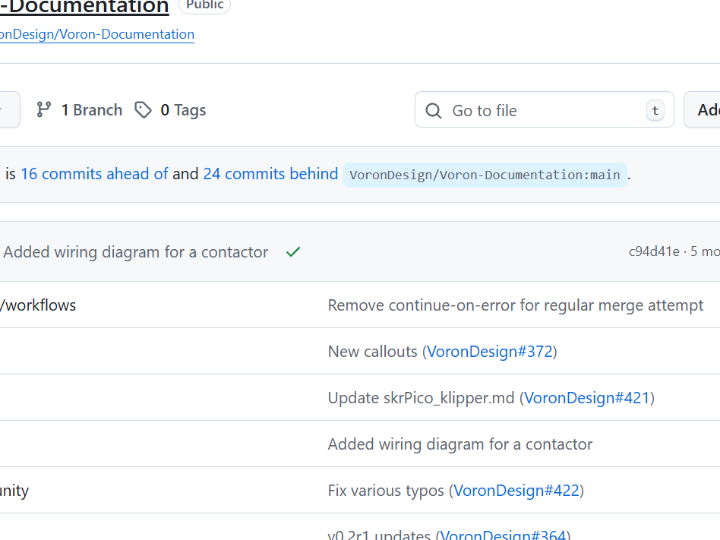Open the workflows folder
Viewport: 720px width, 540px height.
38,305
